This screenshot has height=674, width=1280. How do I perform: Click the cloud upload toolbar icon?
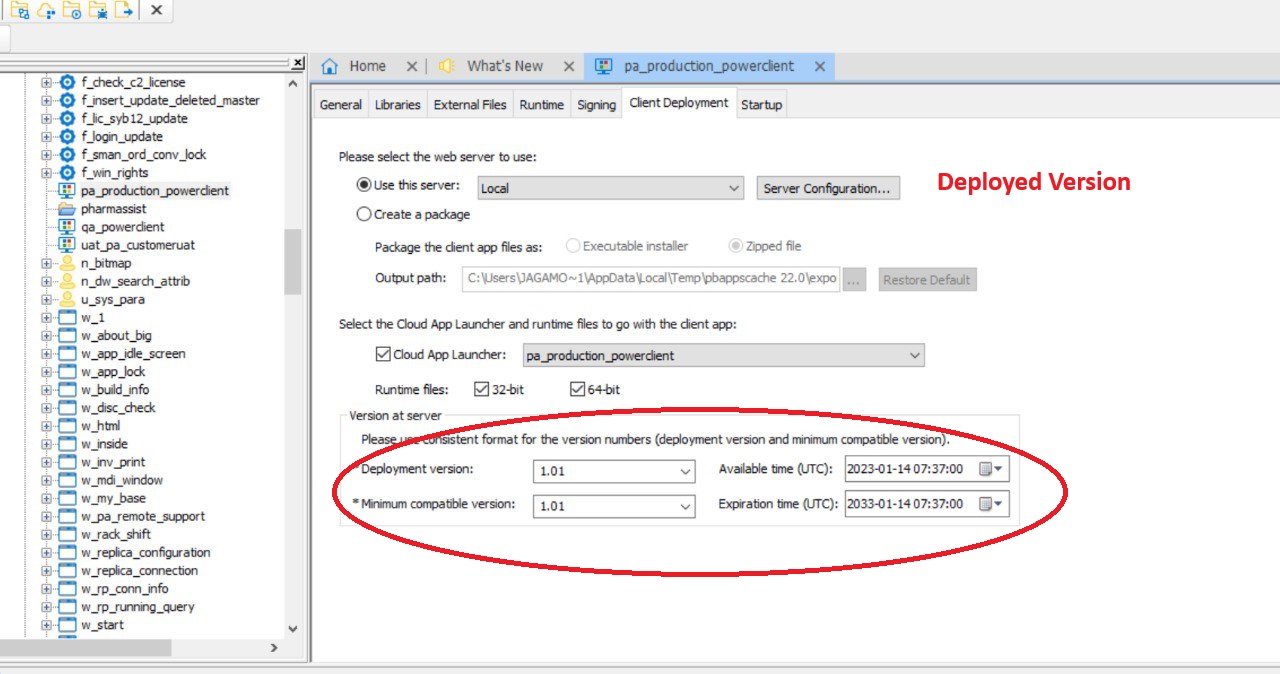click(x=46, y=11)
